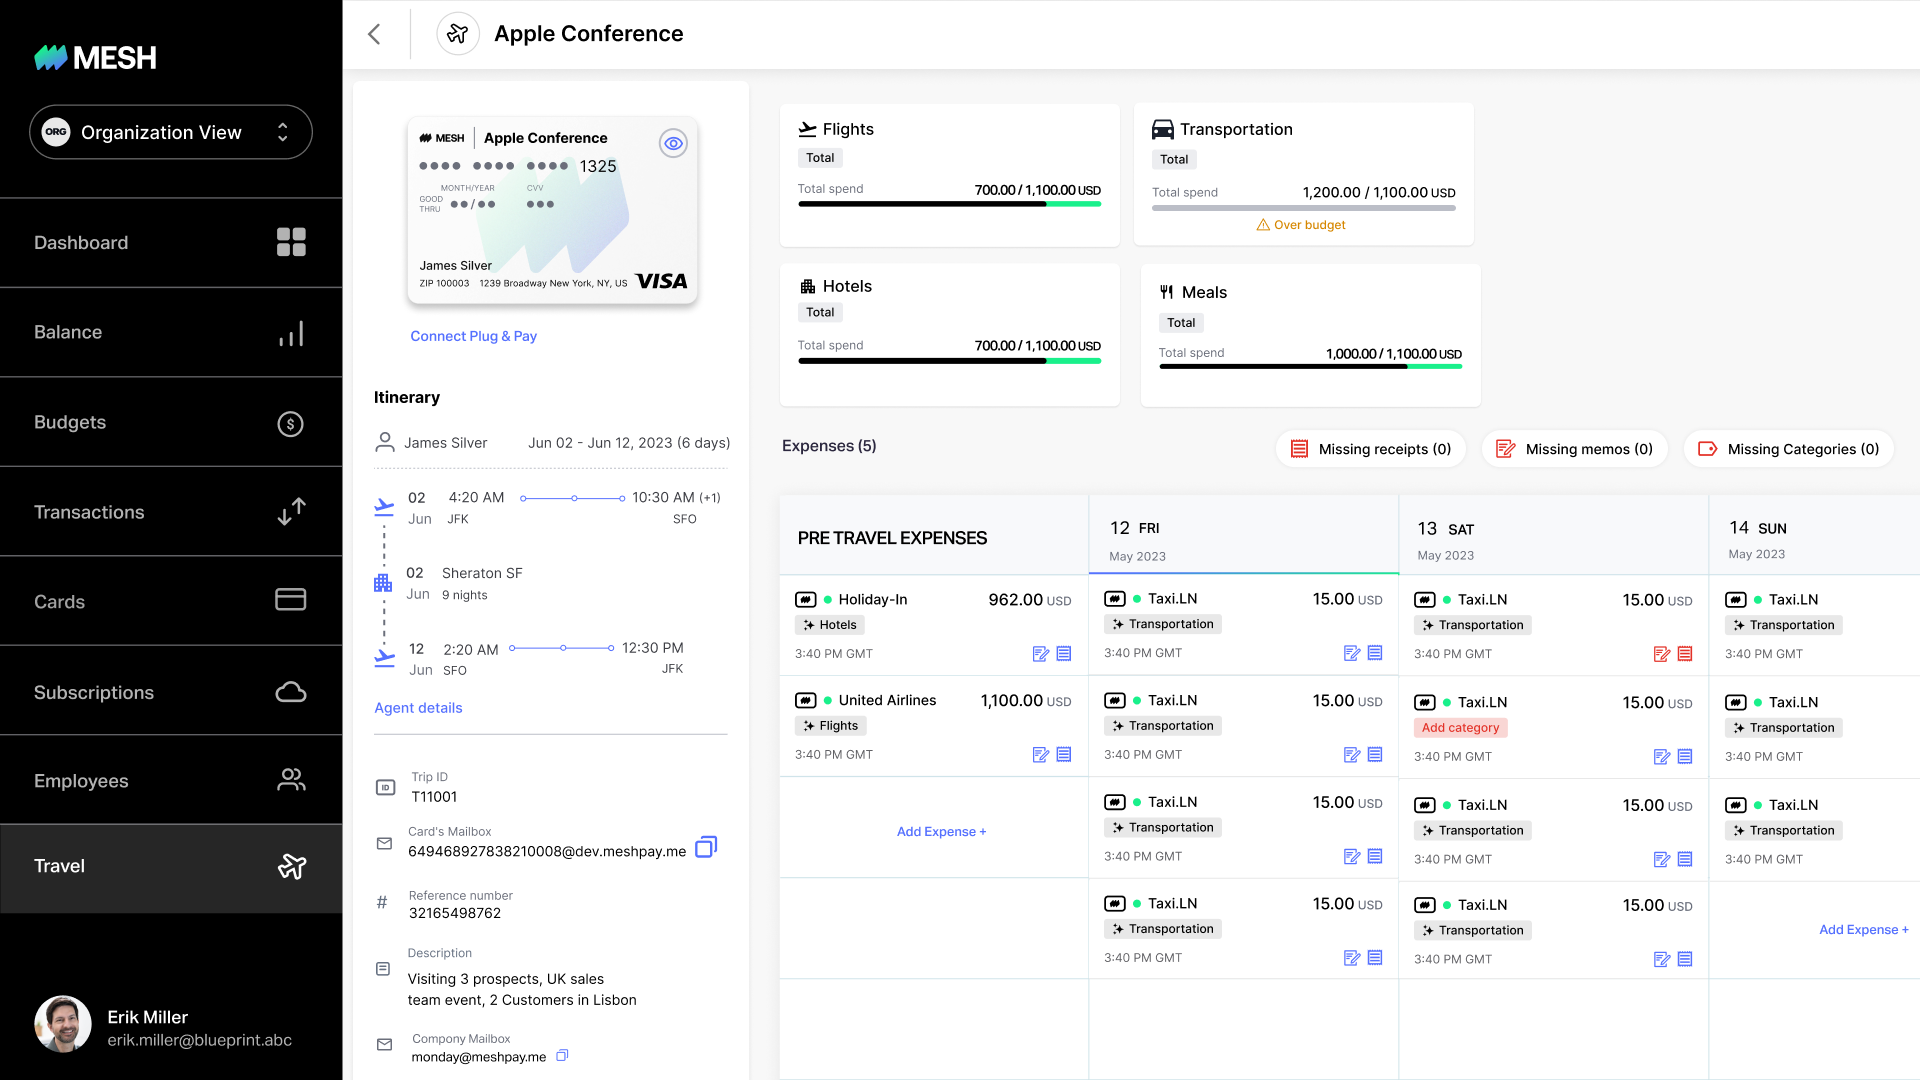Copy the company mailbox monday@meshpay.me
The width and height of the screenshot is (1920, 1080).
point(562,1055)
